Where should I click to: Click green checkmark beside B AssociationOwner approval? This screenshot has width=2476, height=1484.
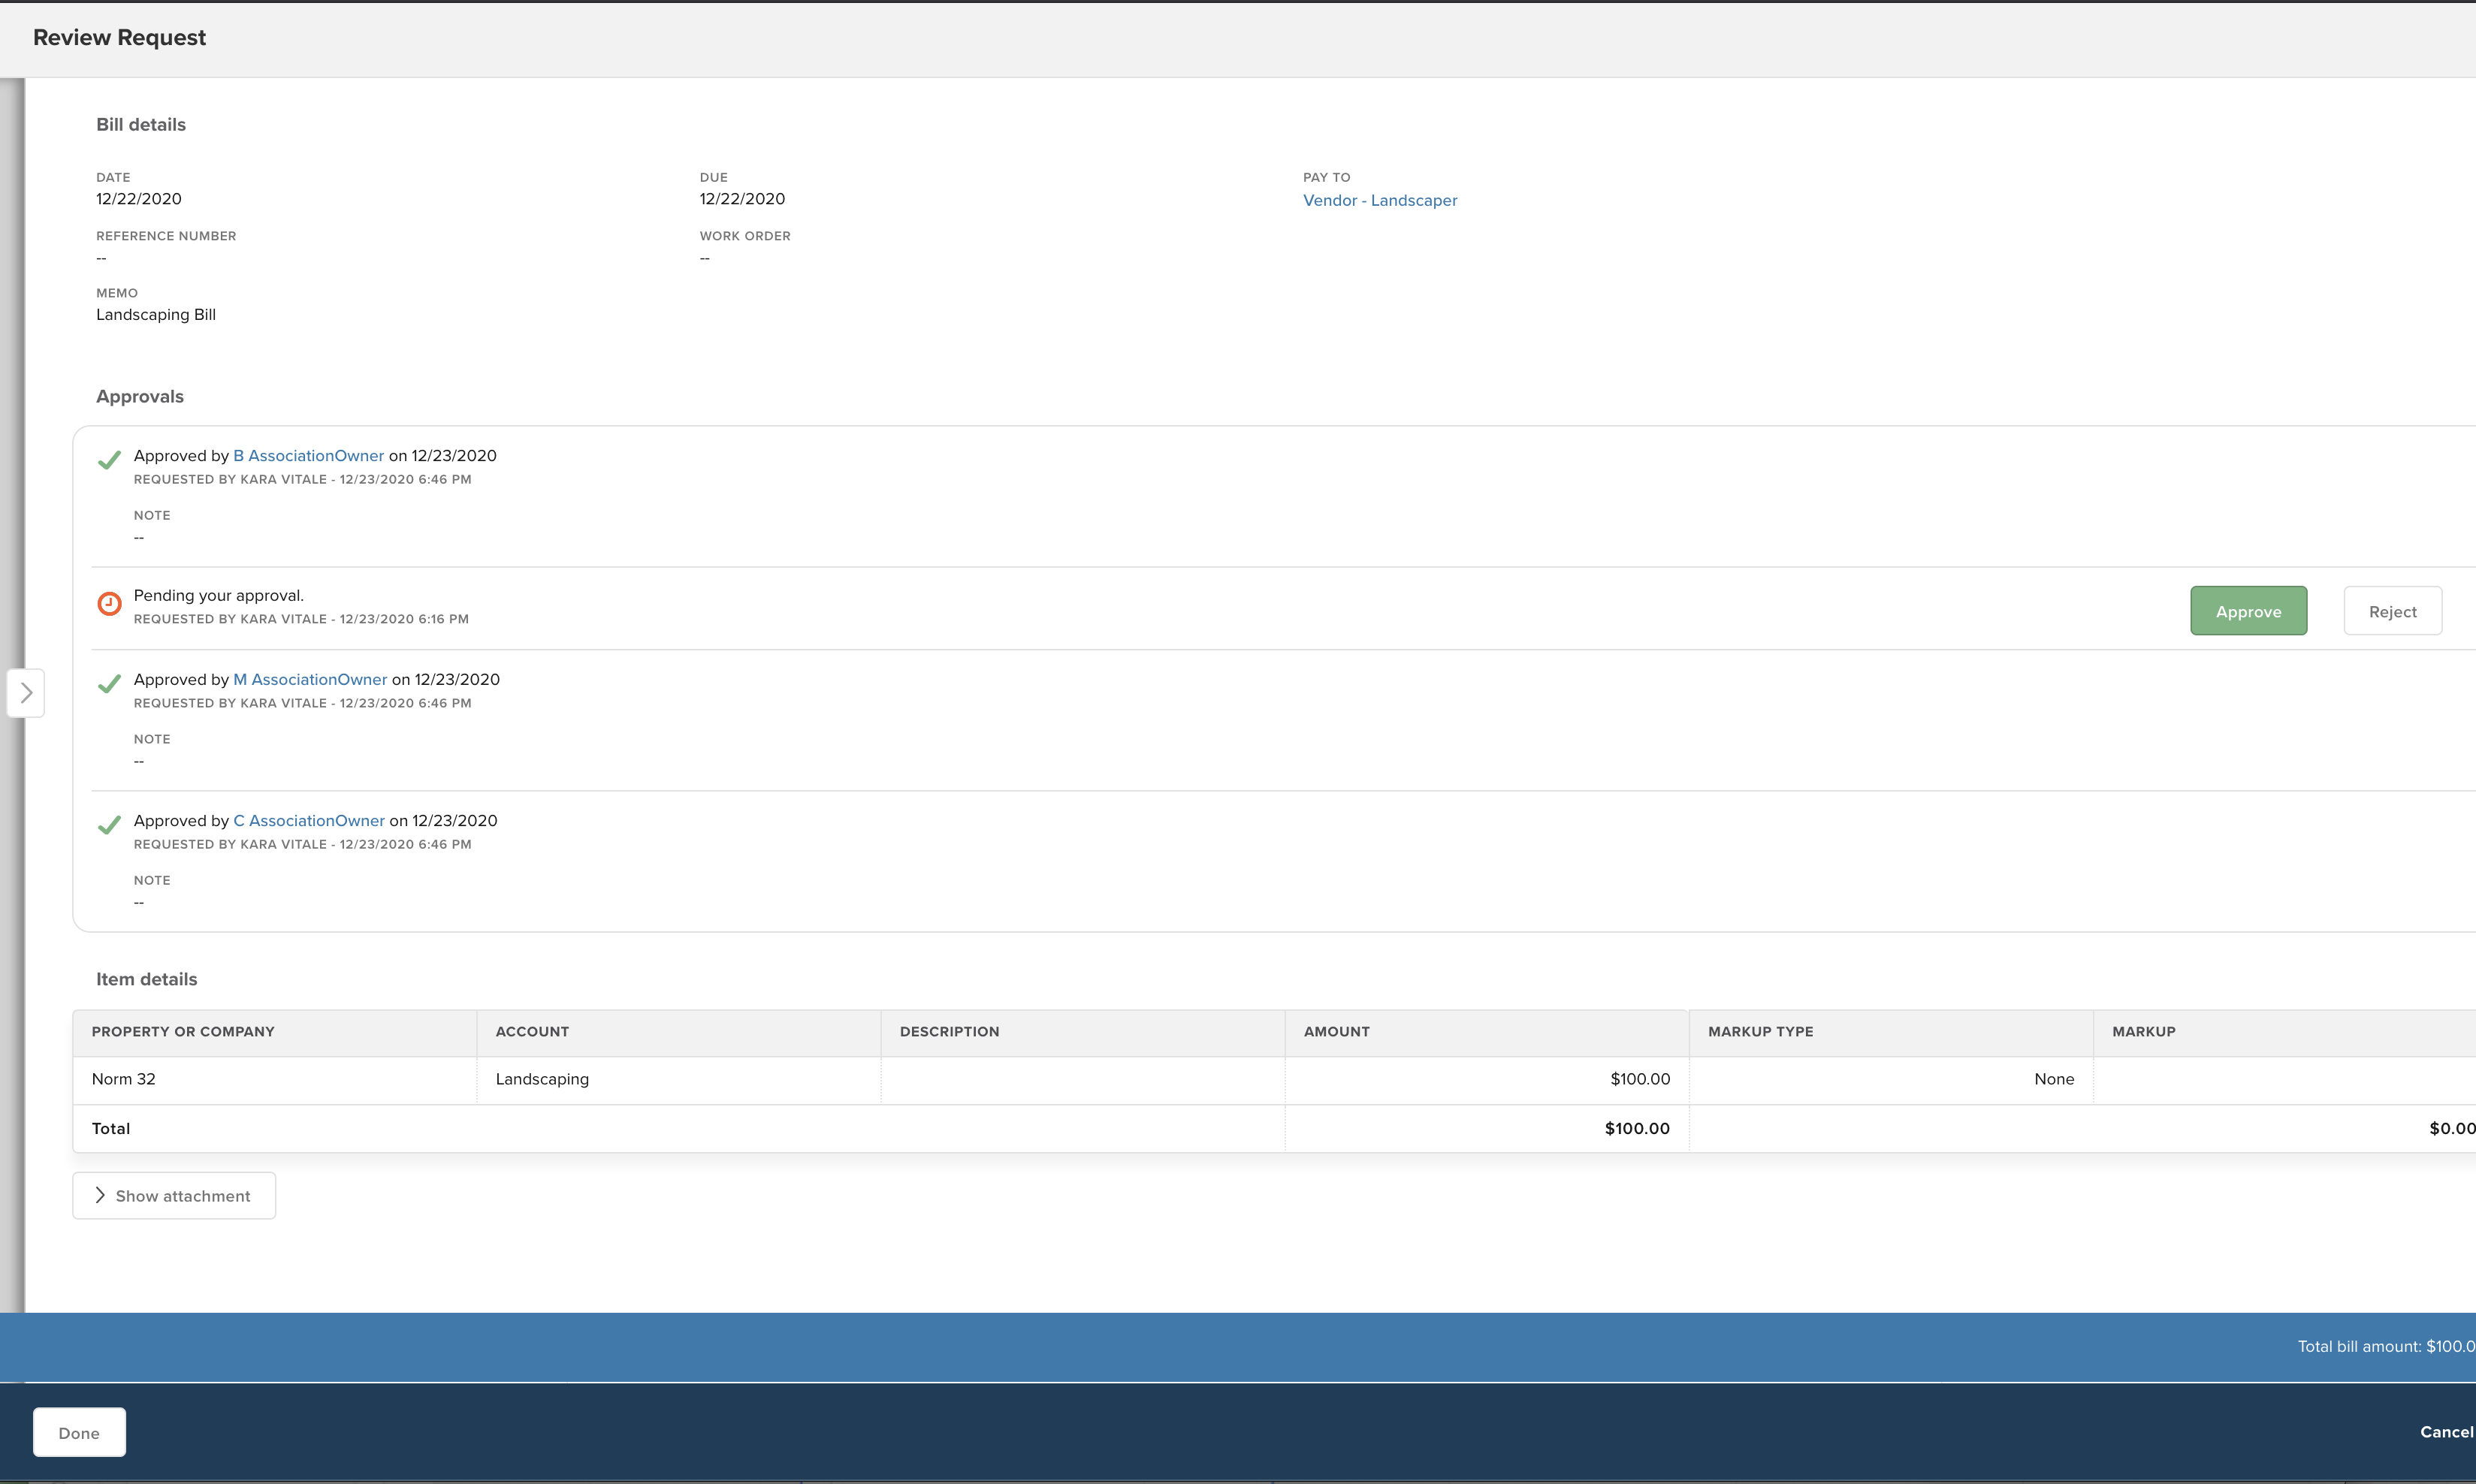click(109, 460)
